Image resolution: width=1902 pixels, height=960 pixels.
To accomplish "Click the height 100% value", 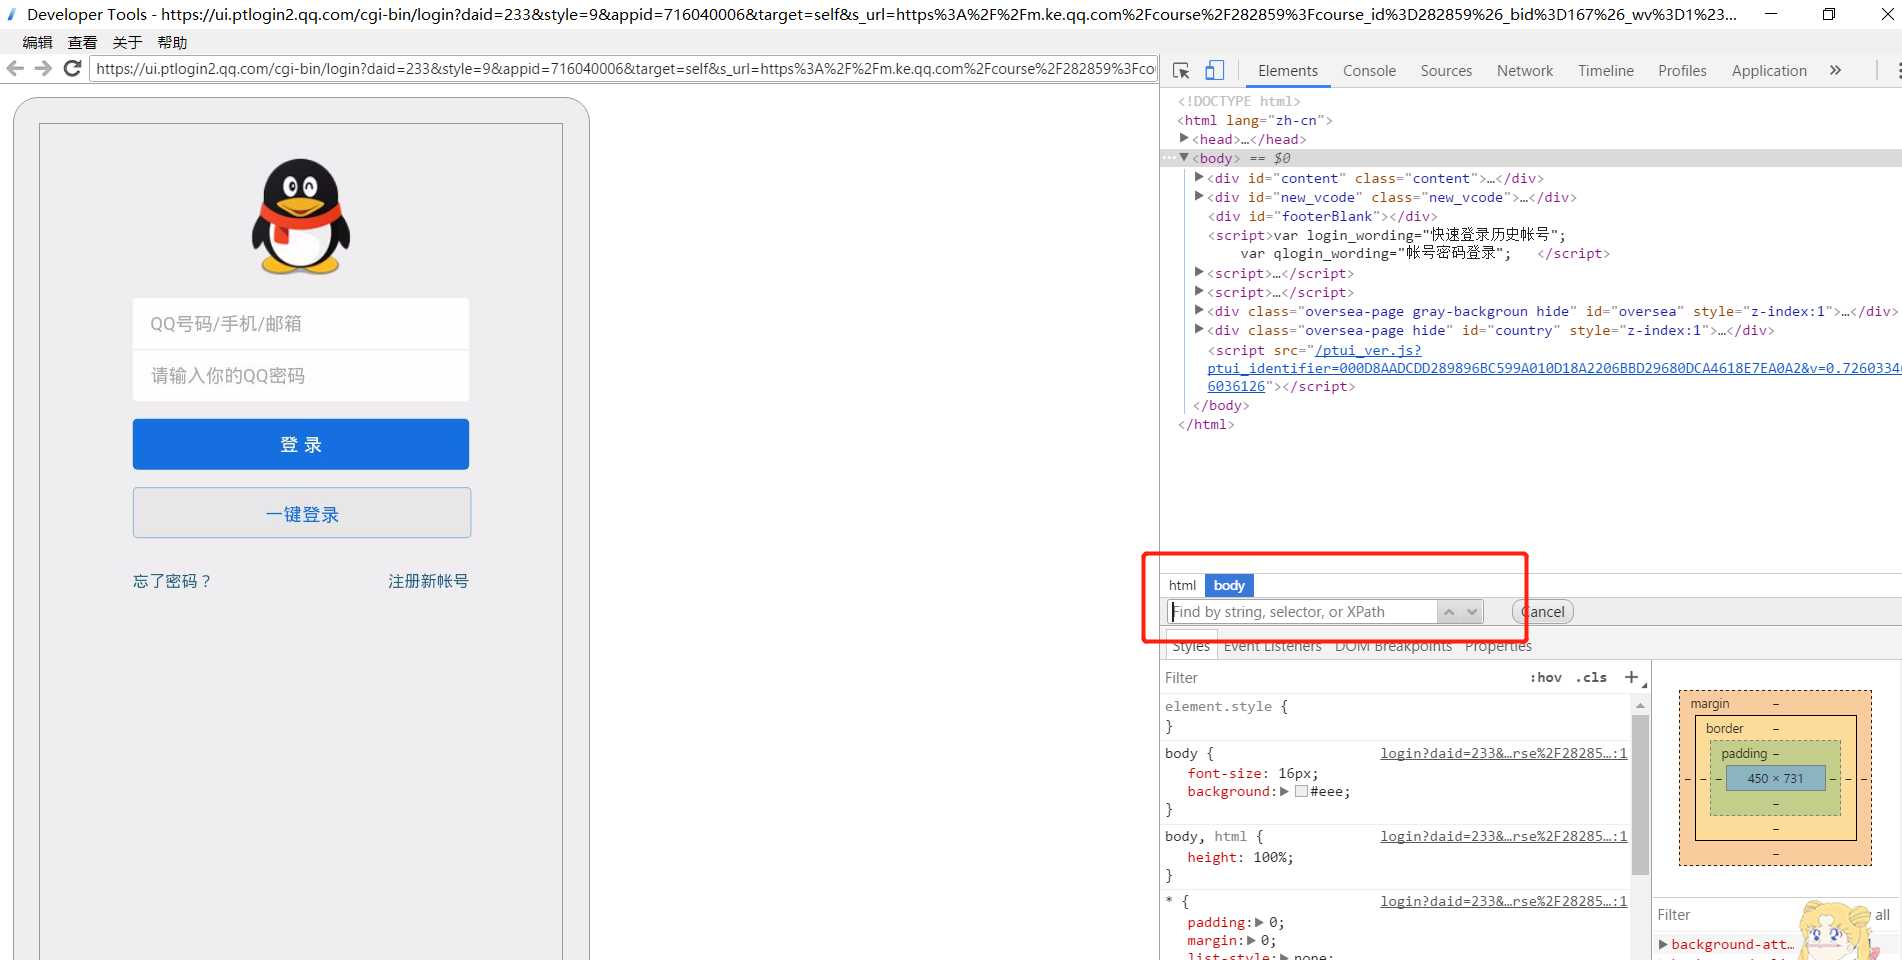I will tap(1273, 857).
